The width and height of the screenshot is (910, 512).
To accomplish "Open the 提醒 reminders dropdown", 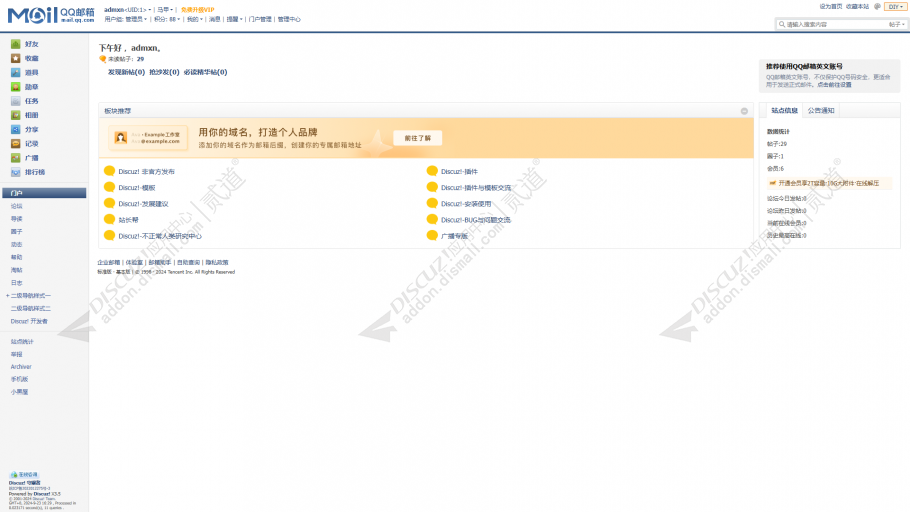I will click(234, 19).
